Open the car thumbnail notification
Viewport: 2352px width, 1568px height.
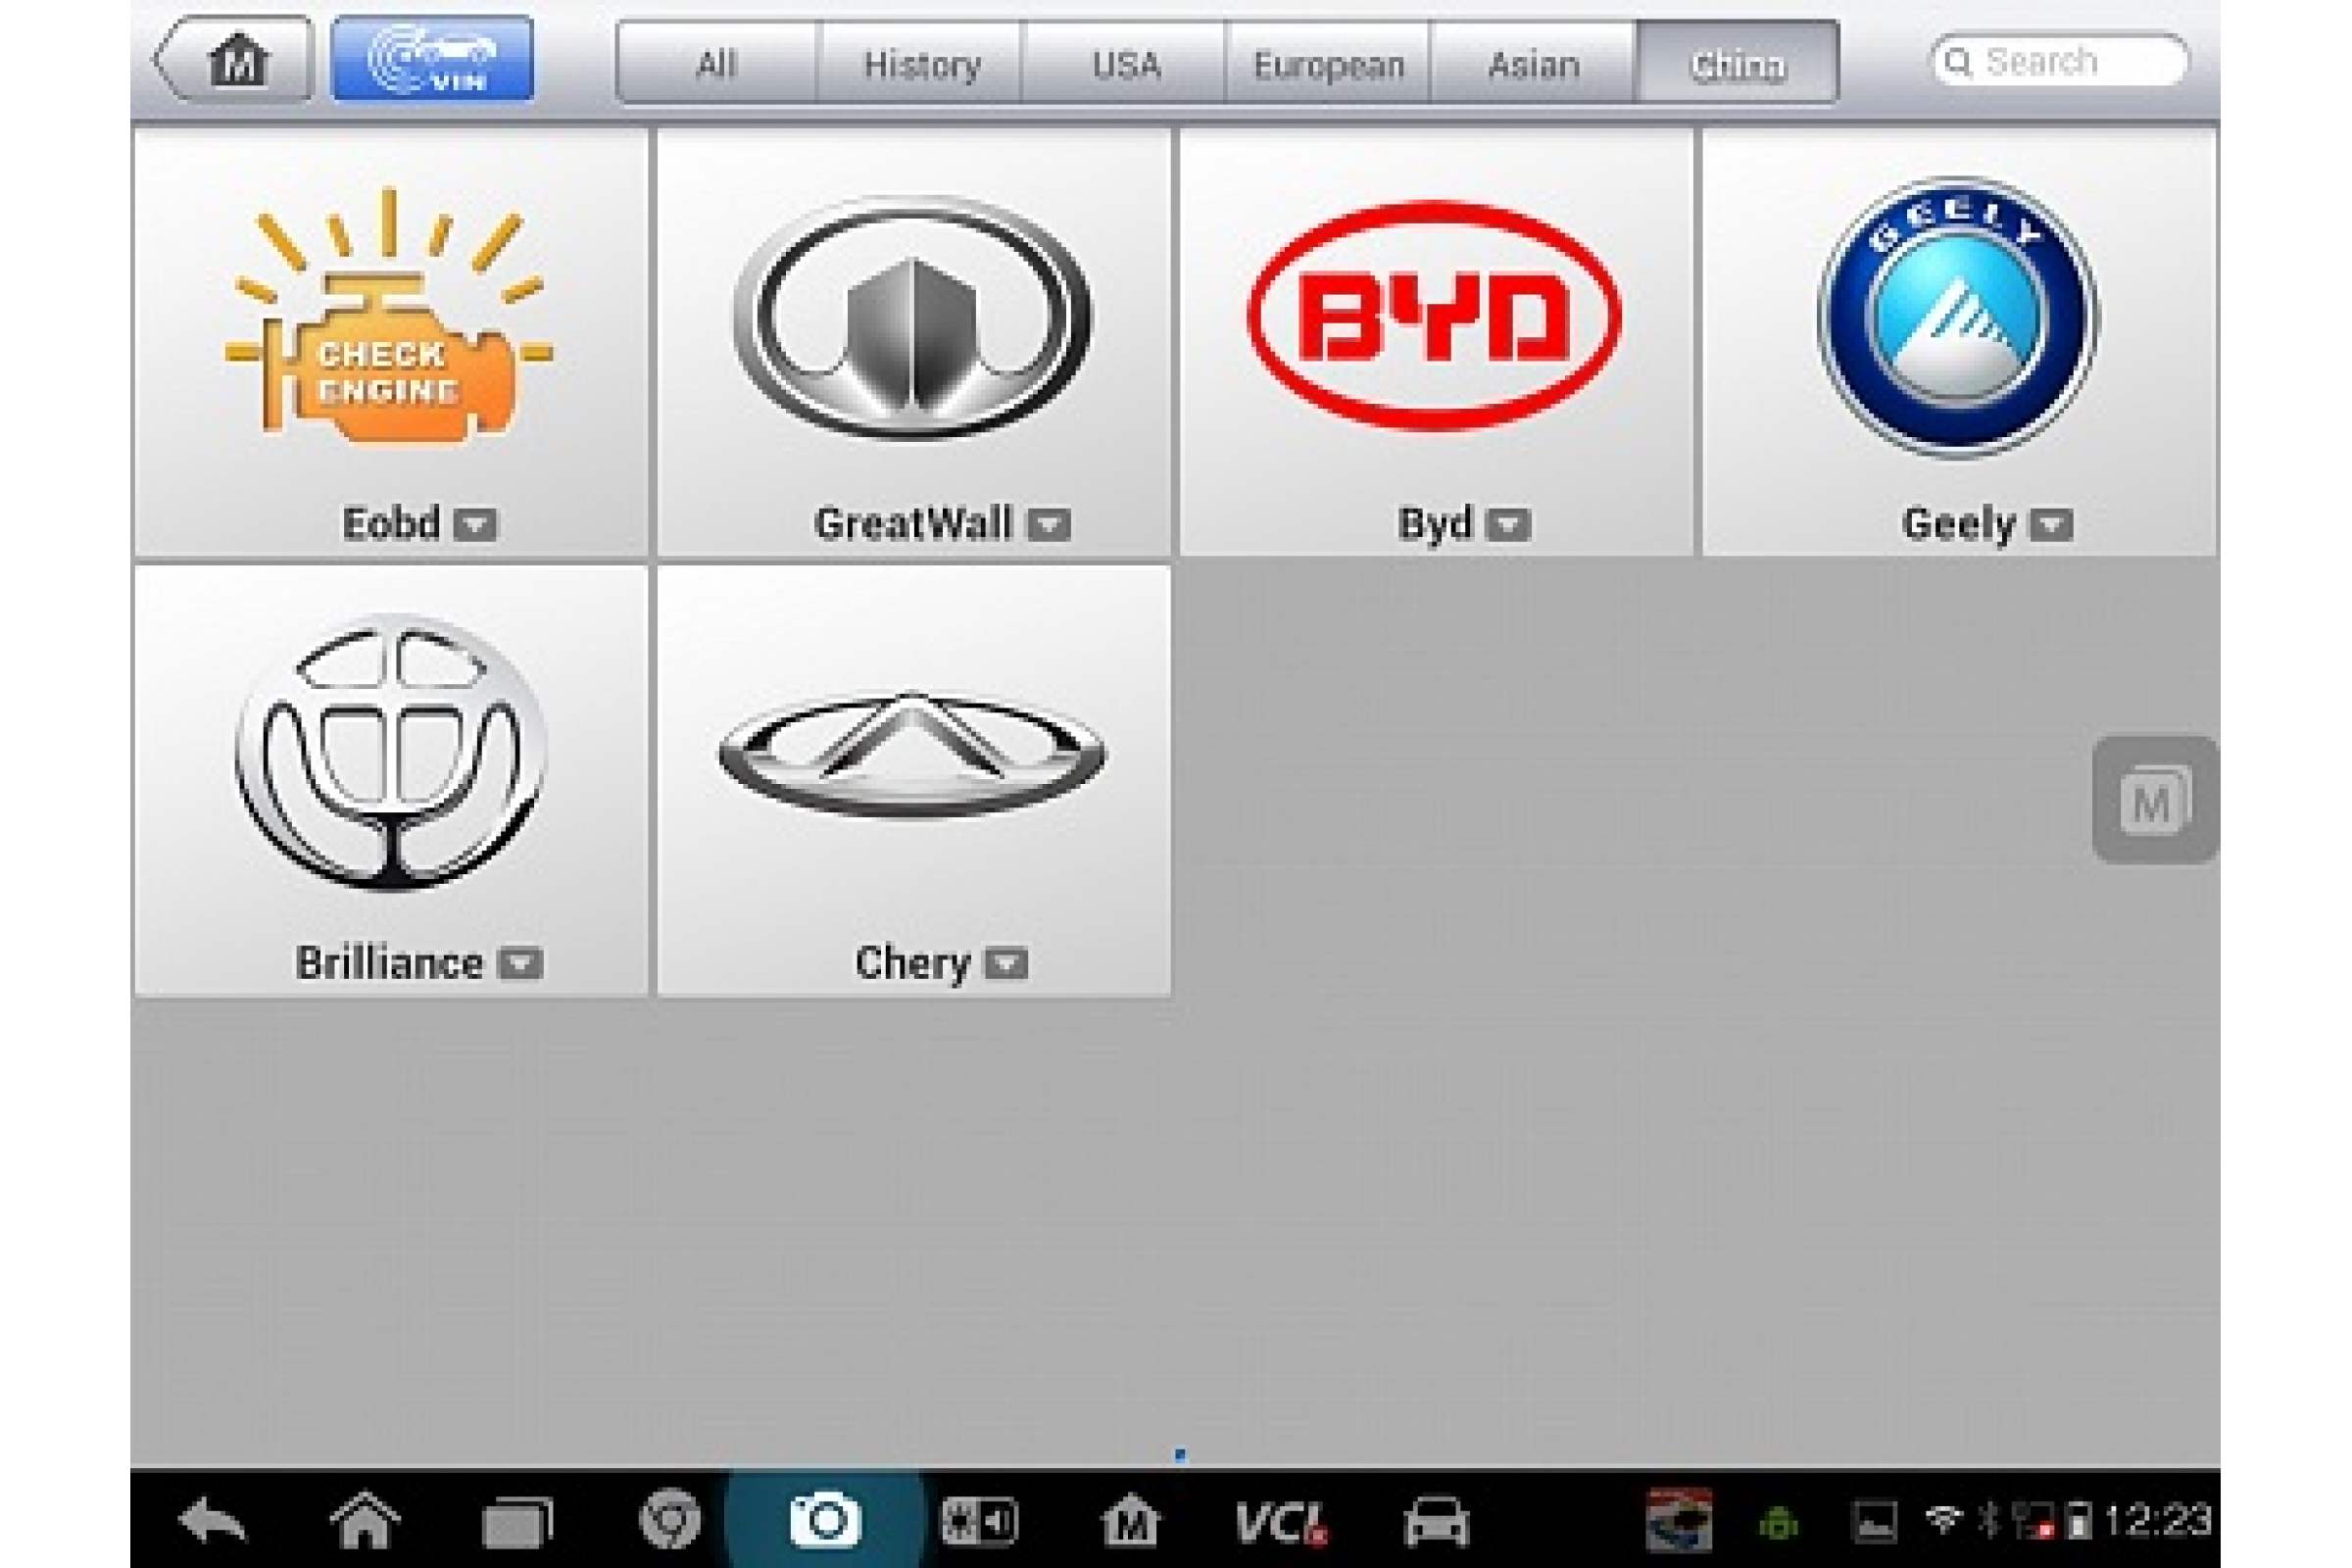point(1679,1520)
